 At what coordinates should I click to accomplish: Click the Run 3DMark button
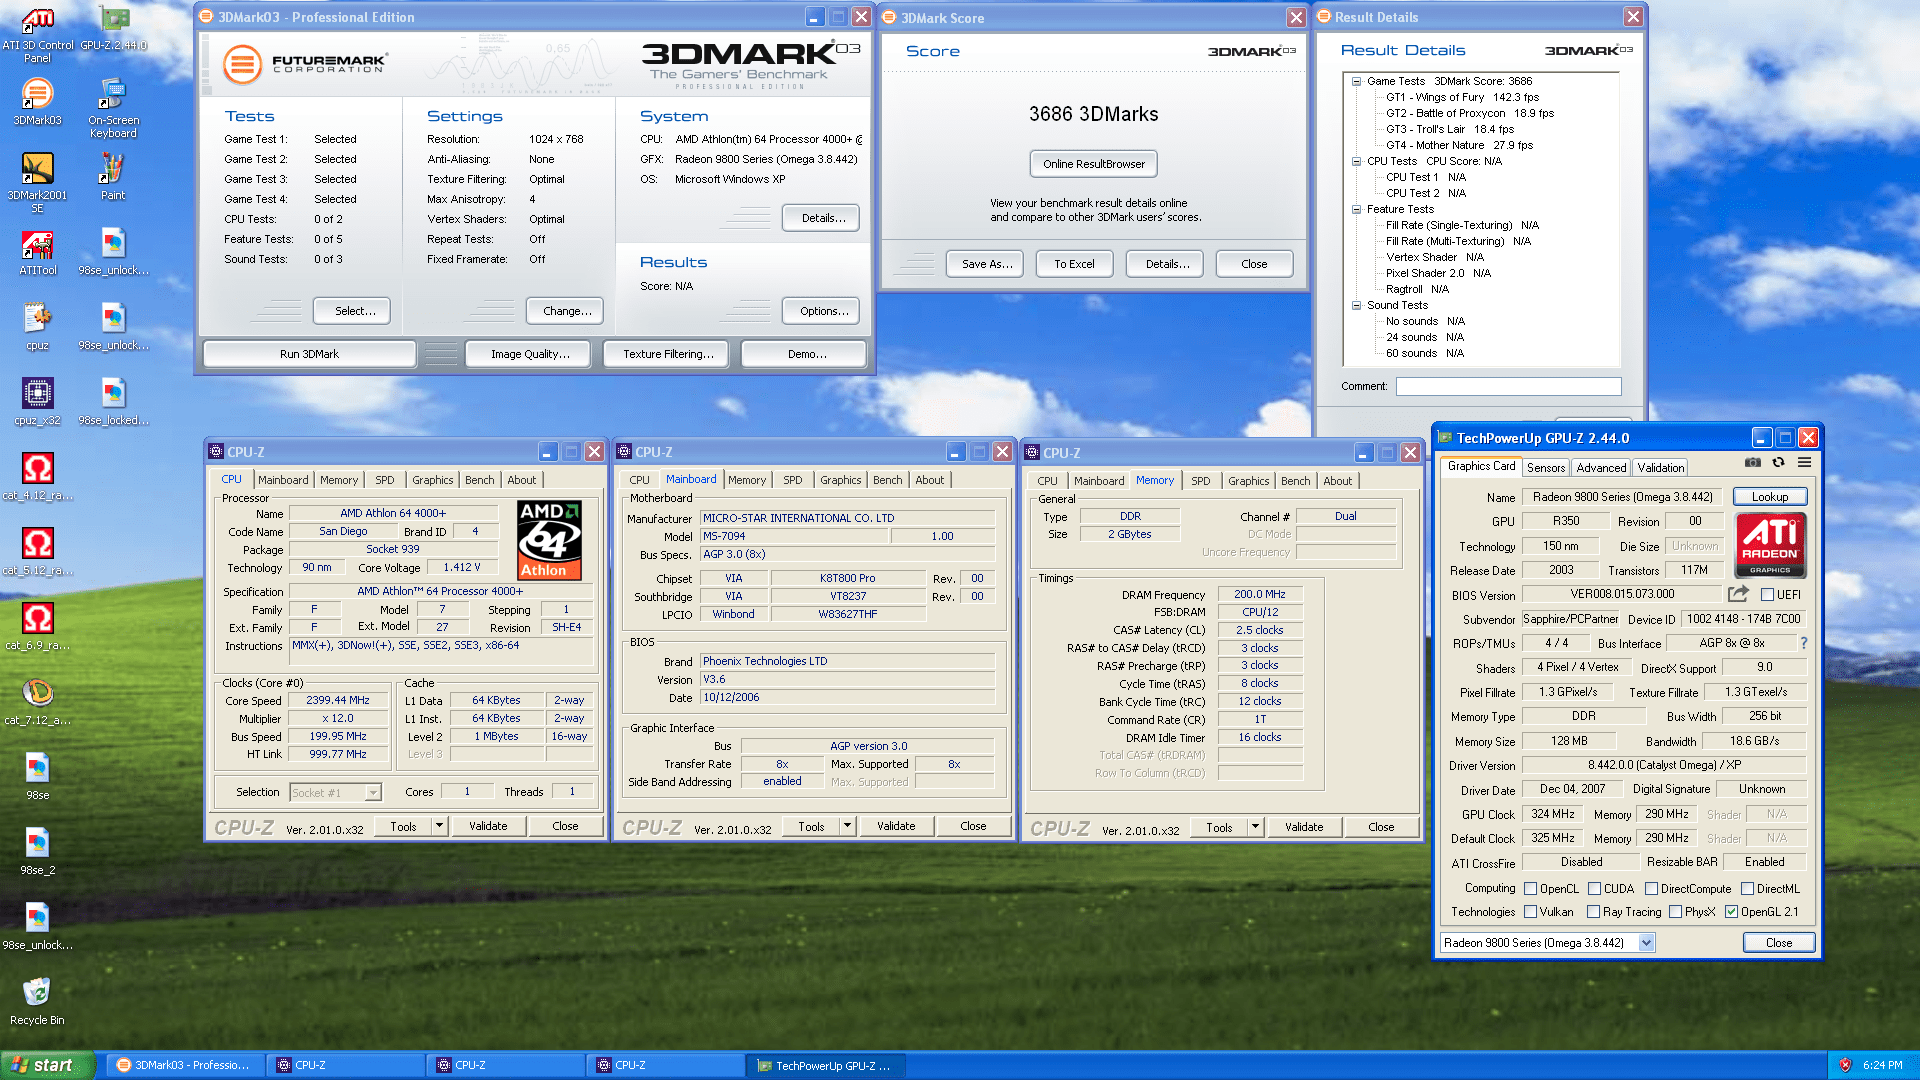[x=309, y=354]
